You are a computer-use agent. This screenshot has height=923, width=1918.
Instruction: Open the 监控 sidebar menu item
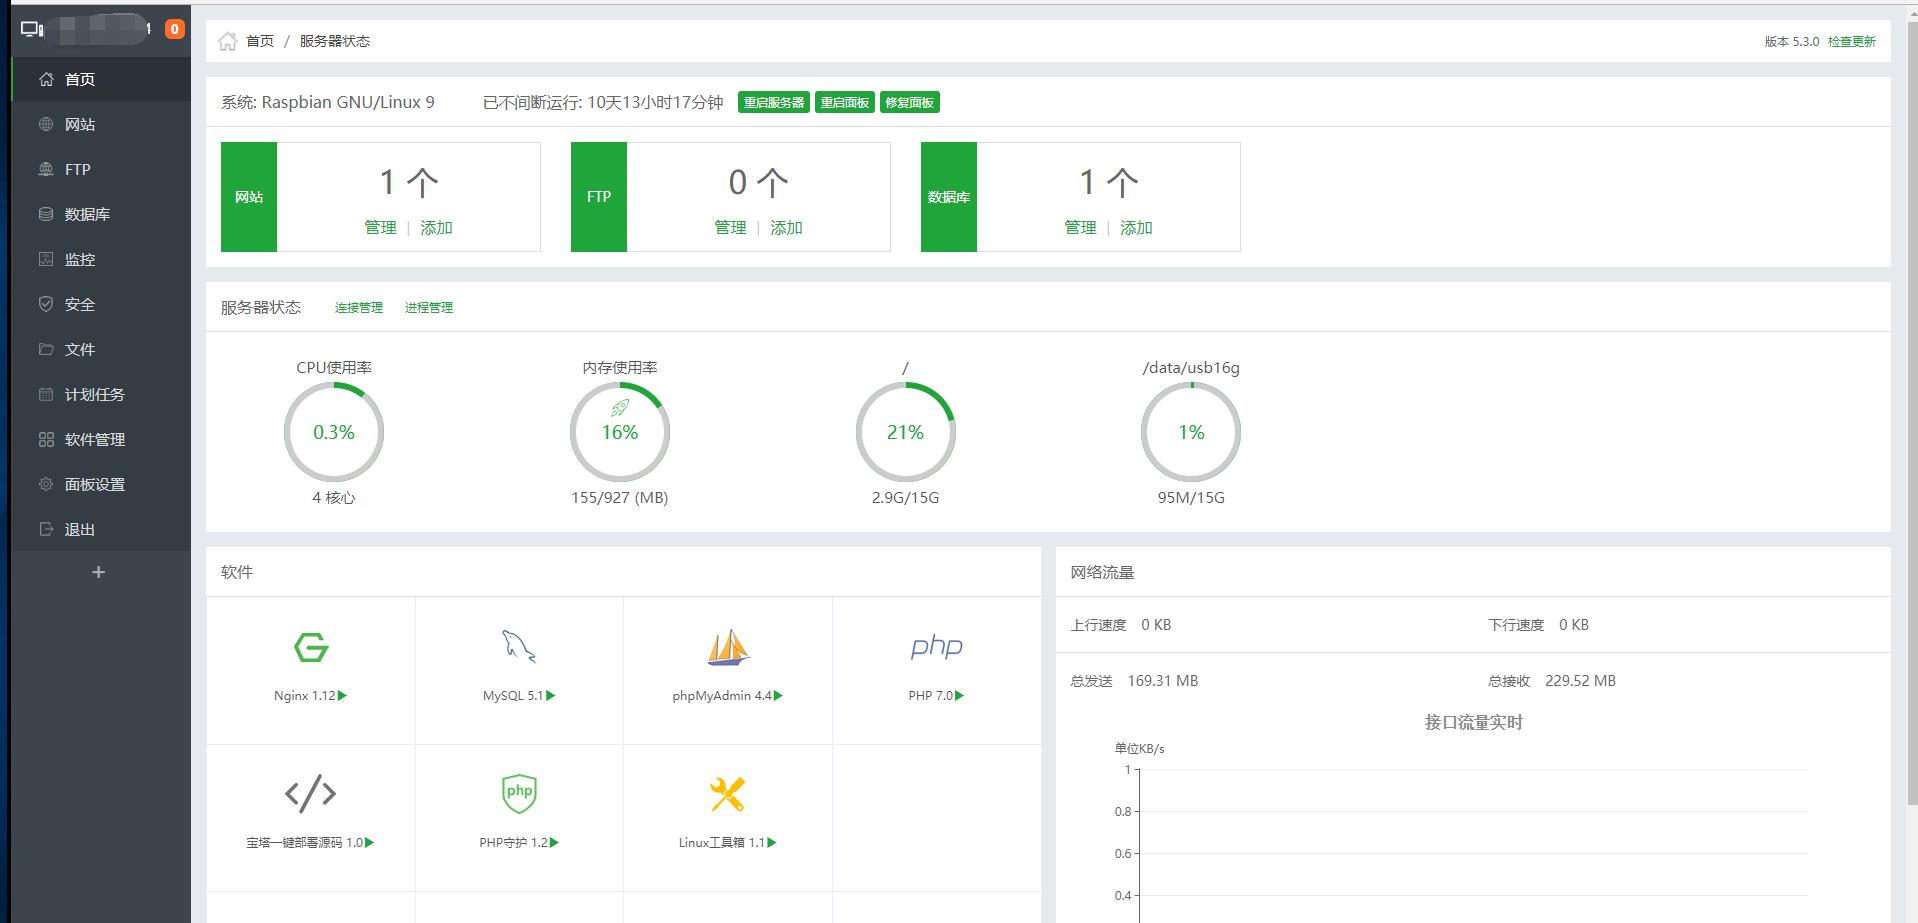coord(100,259)
